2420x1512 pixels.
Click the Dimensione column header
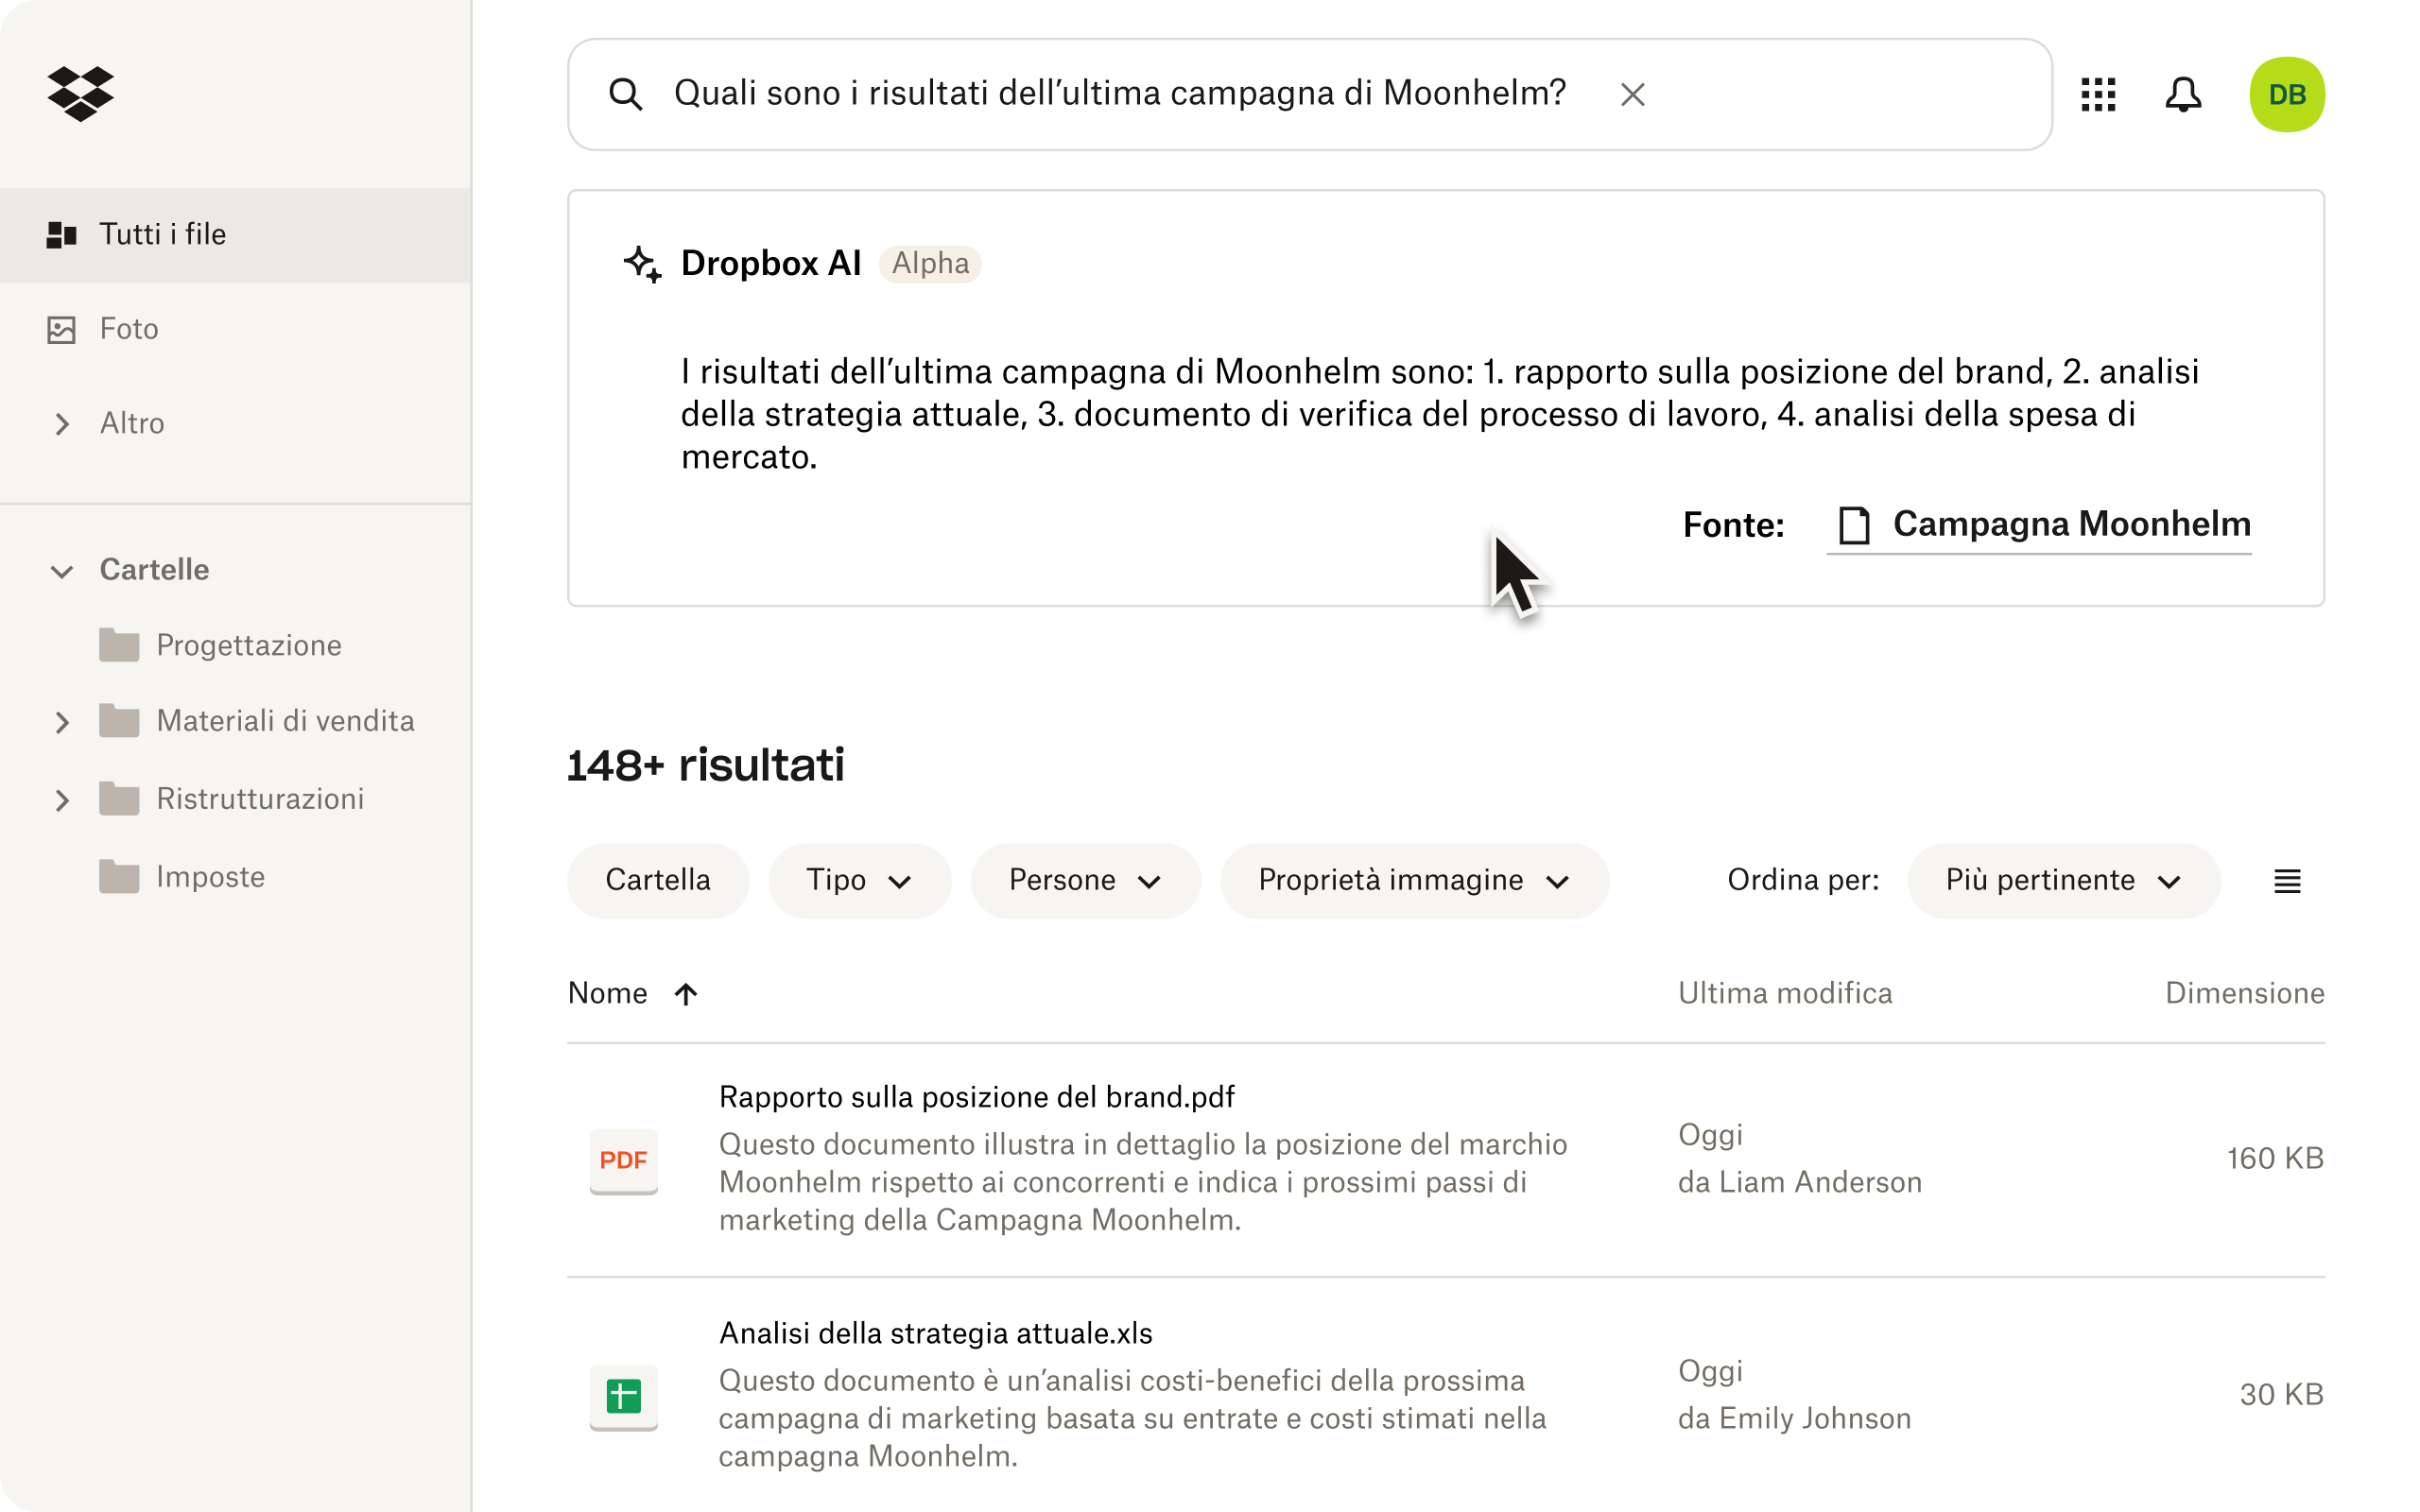[2244, 993]
